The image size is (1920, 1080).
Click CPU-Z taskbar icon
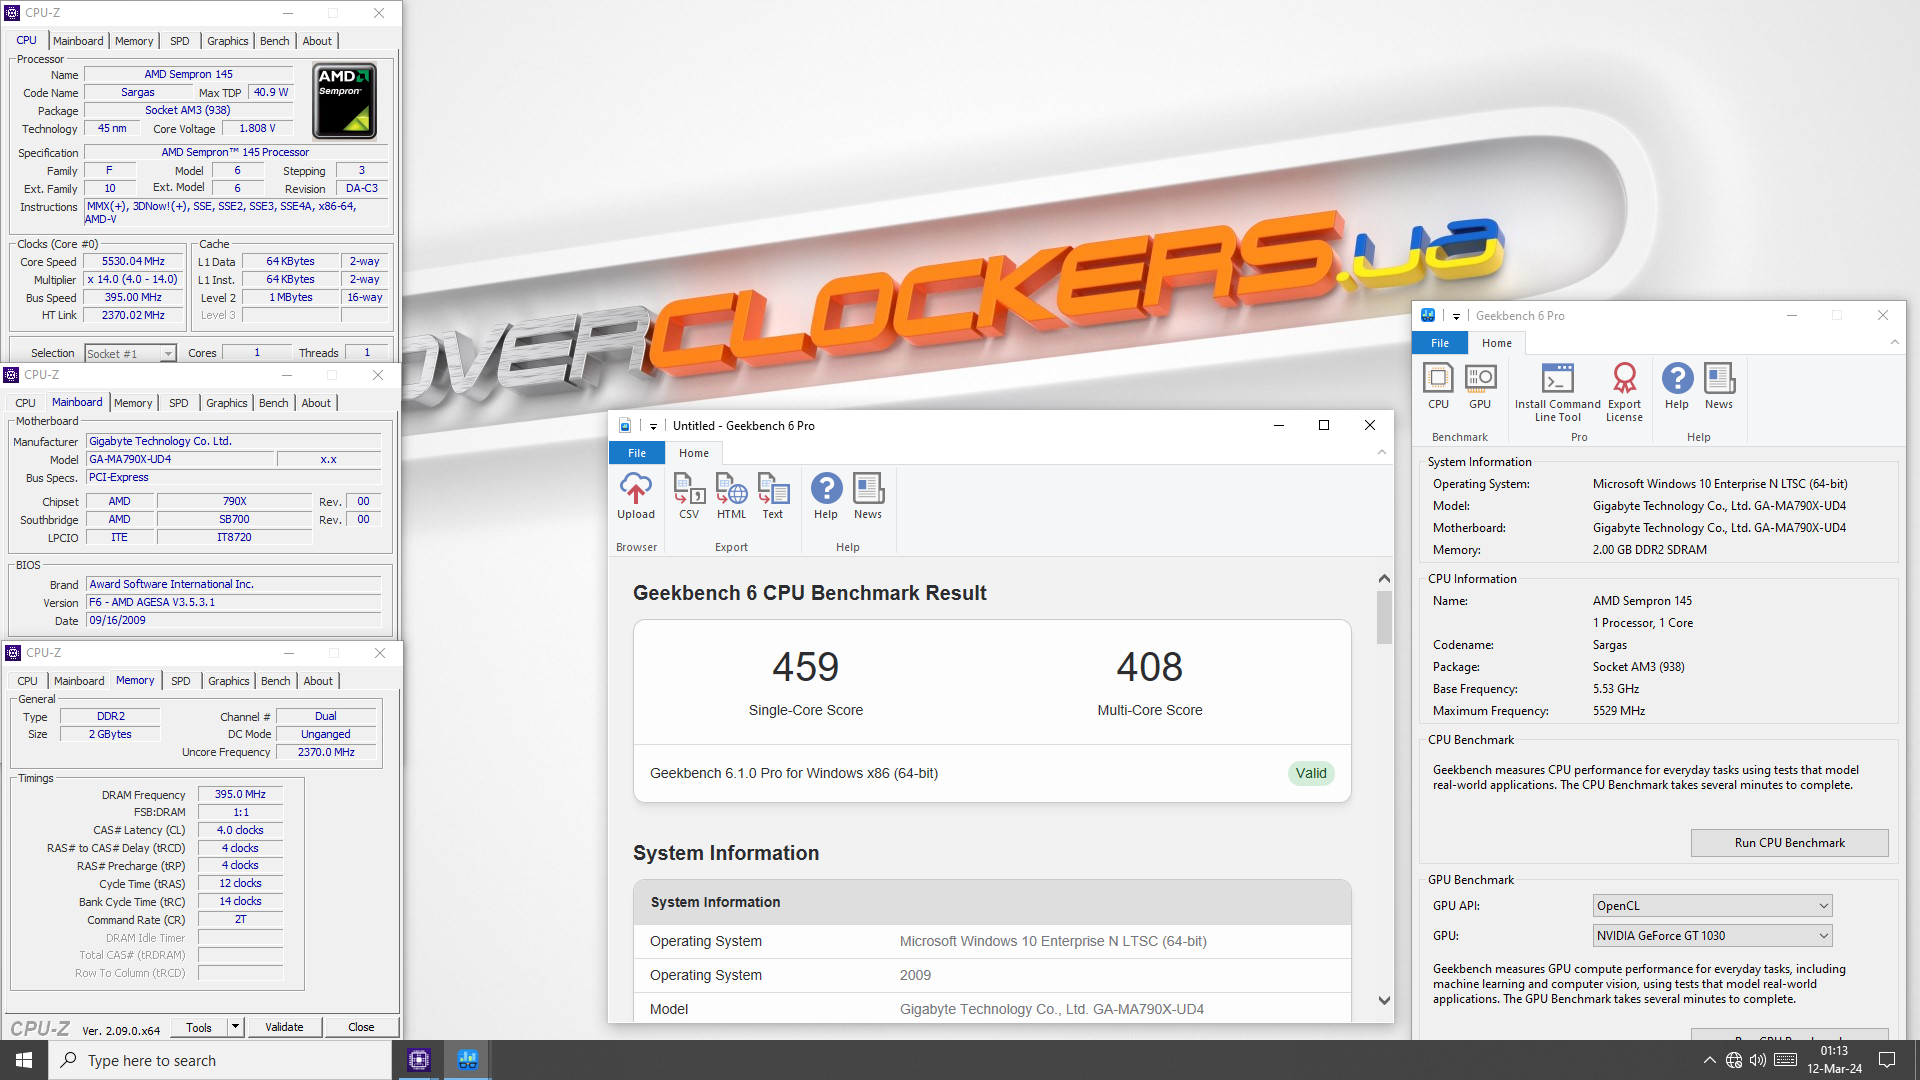[x=419, y=1060]
